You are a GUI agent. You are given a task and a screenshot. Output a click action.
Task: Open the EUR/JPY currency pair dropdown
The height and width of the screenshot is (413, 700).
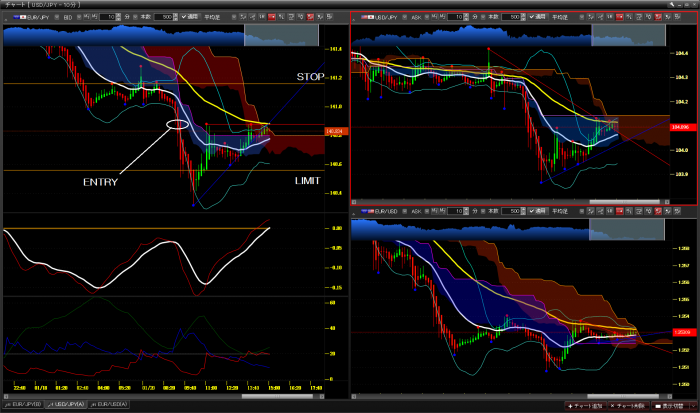click(x=57, y=17)
